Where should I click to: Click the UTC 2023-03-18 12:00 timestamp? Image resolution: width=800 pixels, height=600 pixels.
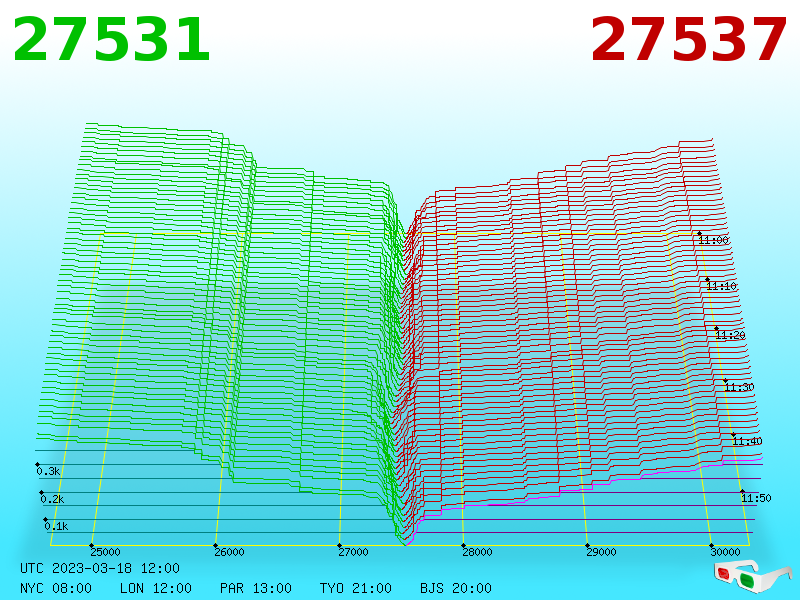(x=100, y=568)
